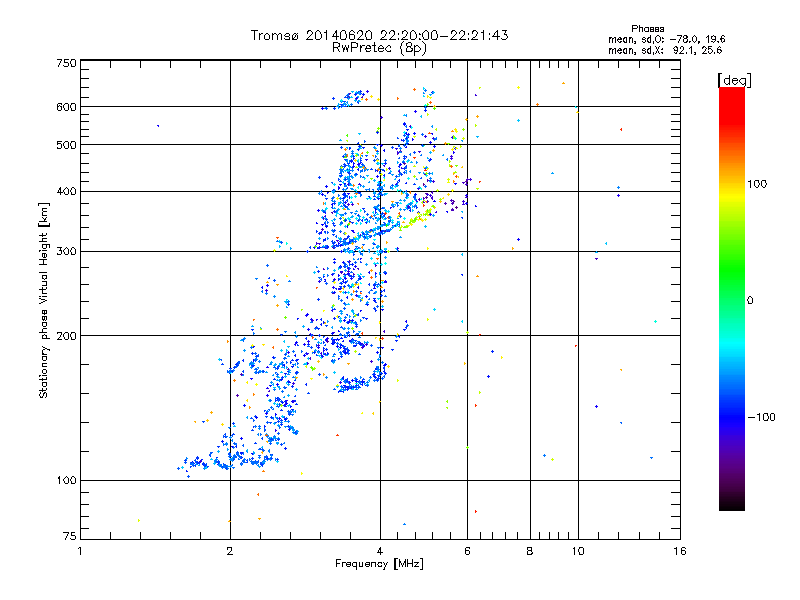Click colorbar tick label '0'
Screen dimensions: 800x600
[750, 301]
